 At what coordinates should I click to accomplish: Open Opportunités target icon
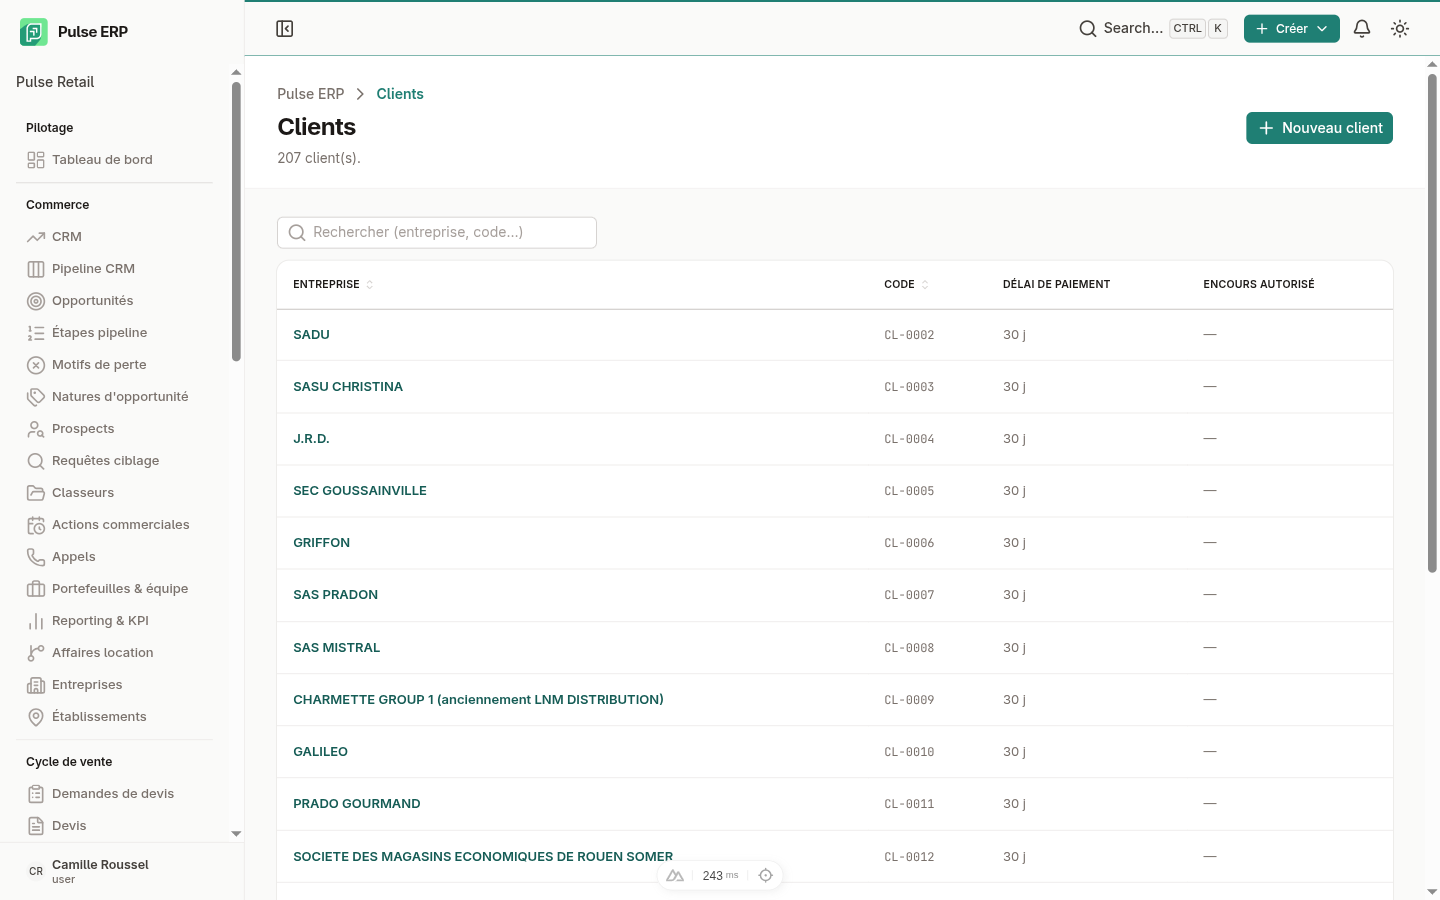36,301
